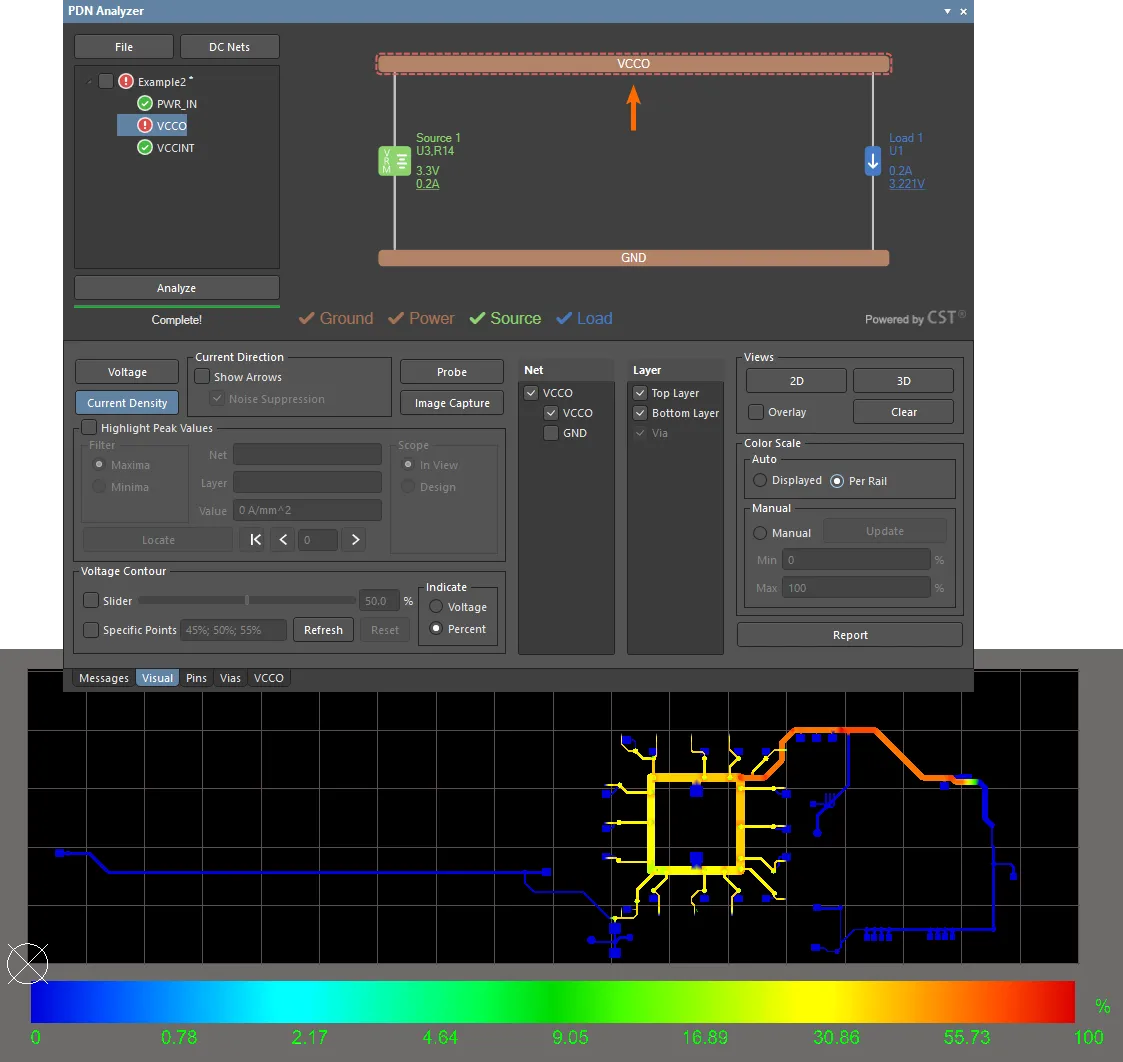Uncheck the Bottom Layer checkbox
This screenshot has width=1123, height=1062.
point(640,412)
